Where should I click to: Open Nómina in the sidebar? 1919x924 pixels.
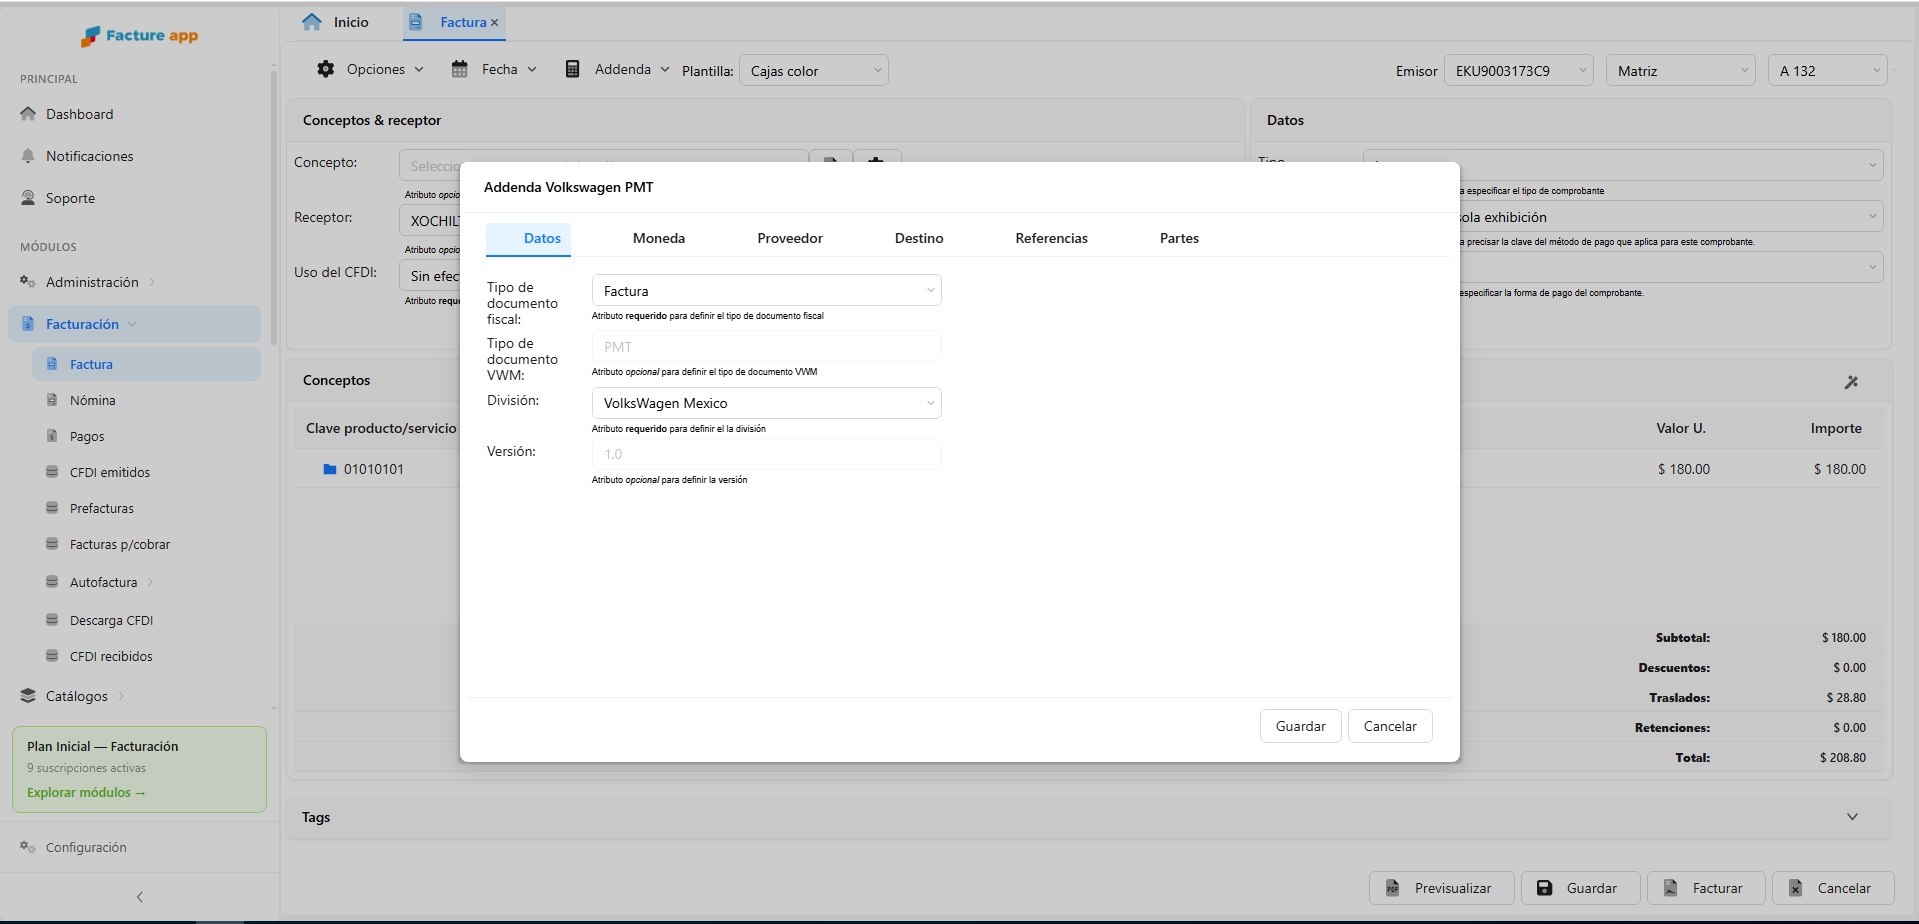(93, 400)
